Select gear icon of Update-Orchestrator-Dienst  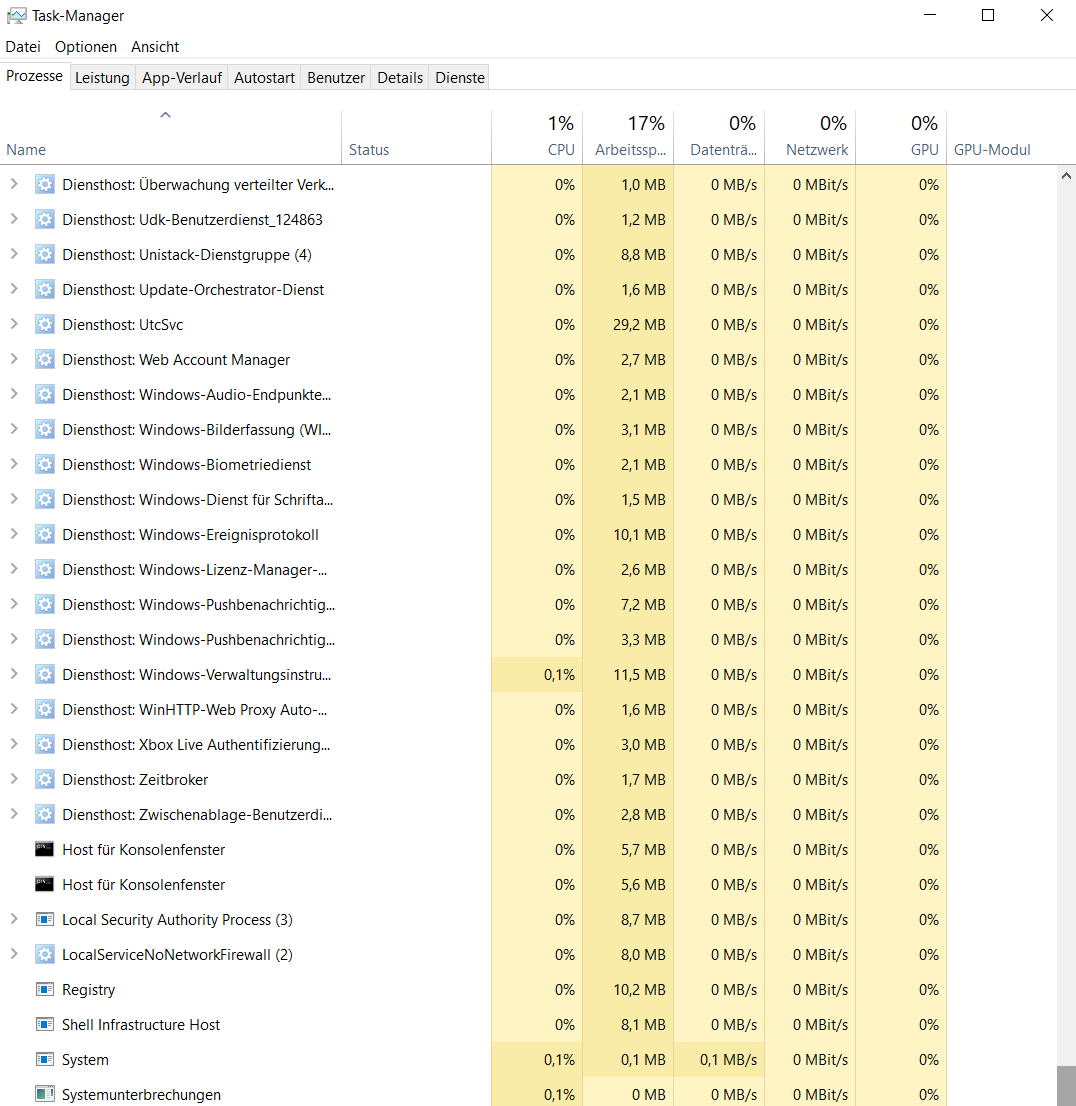[x=44, y=290]
